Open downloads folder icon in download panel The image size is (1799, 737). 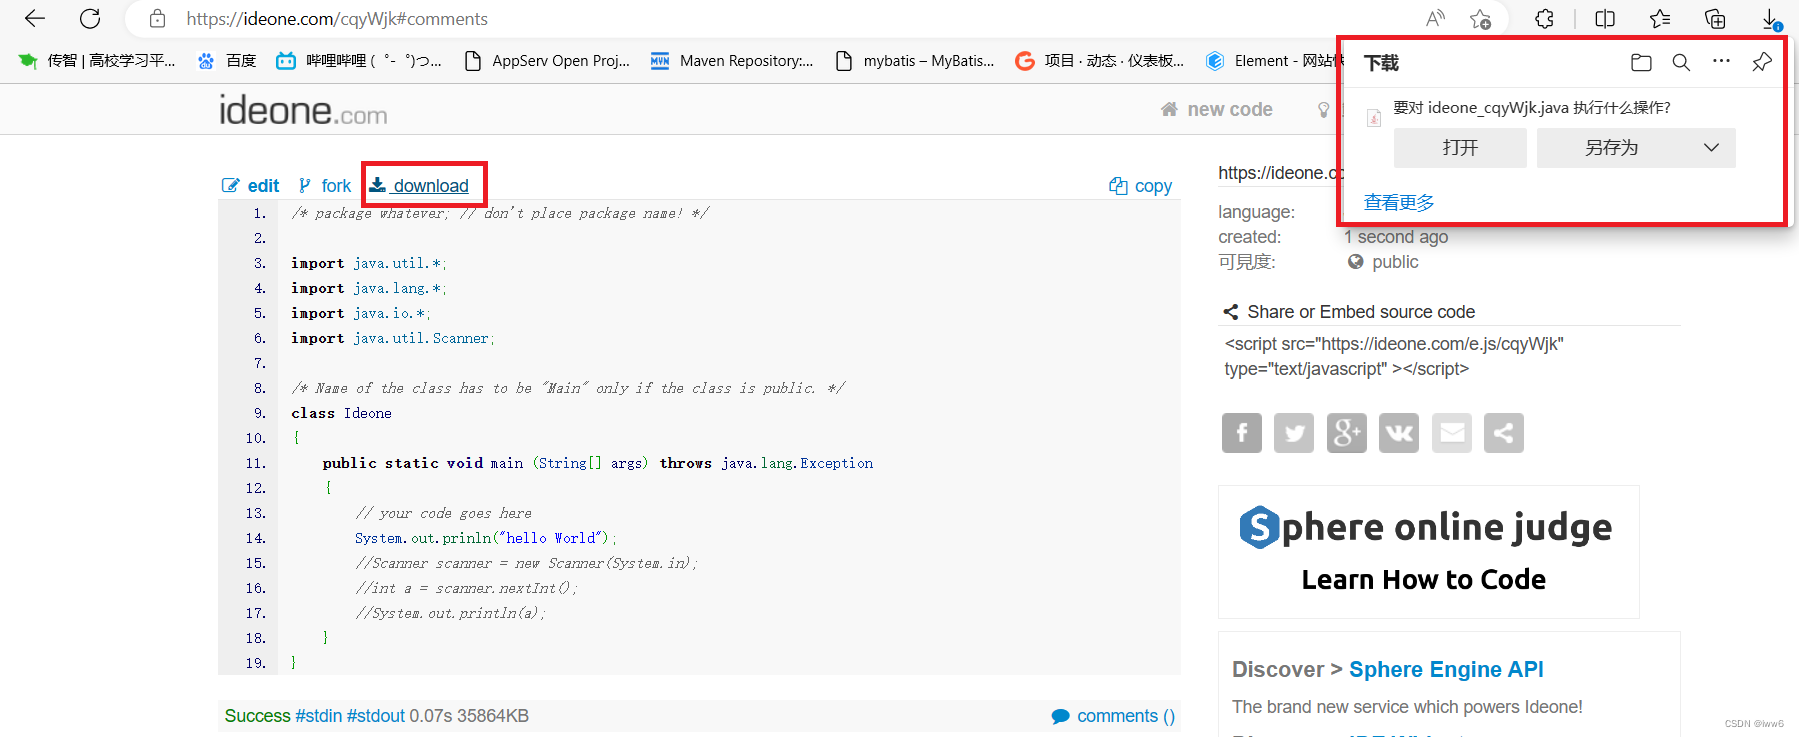tap(1641, 63)
